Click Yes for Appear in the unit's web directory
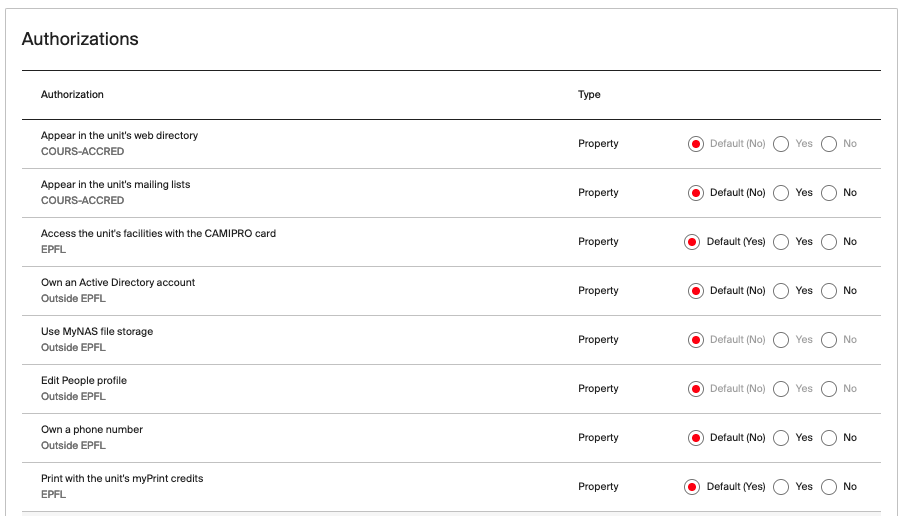The width and height of the screenshot is (901, 516). tap(781, 144)
